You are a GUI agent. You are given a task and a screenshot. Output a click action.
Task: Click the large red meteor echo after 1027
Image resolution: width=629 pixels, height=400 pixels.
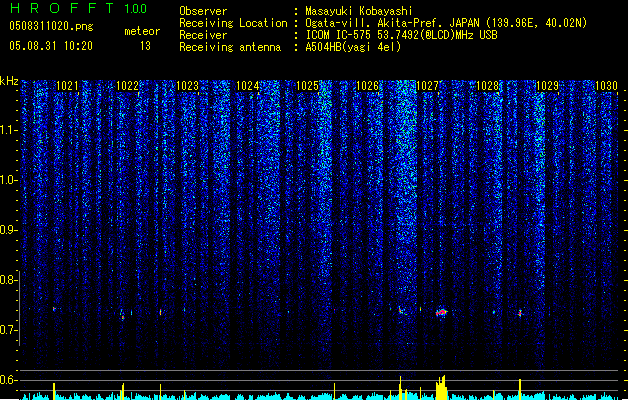(441, 313)
